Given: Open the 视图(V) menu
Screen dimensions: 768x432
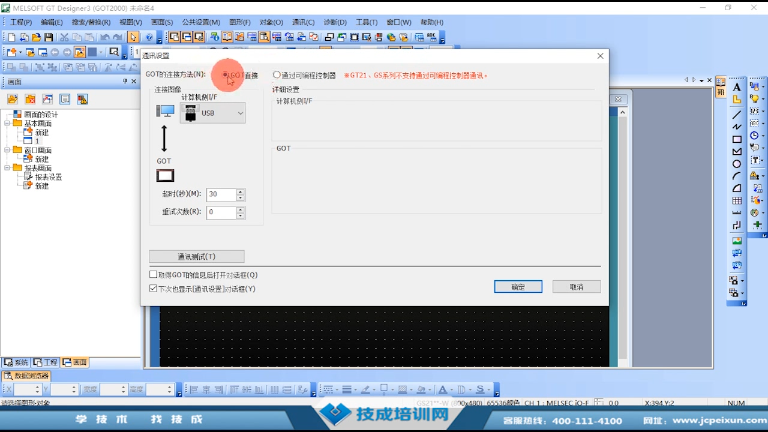Looking at the screenshot, I should [x=131, y=22].
